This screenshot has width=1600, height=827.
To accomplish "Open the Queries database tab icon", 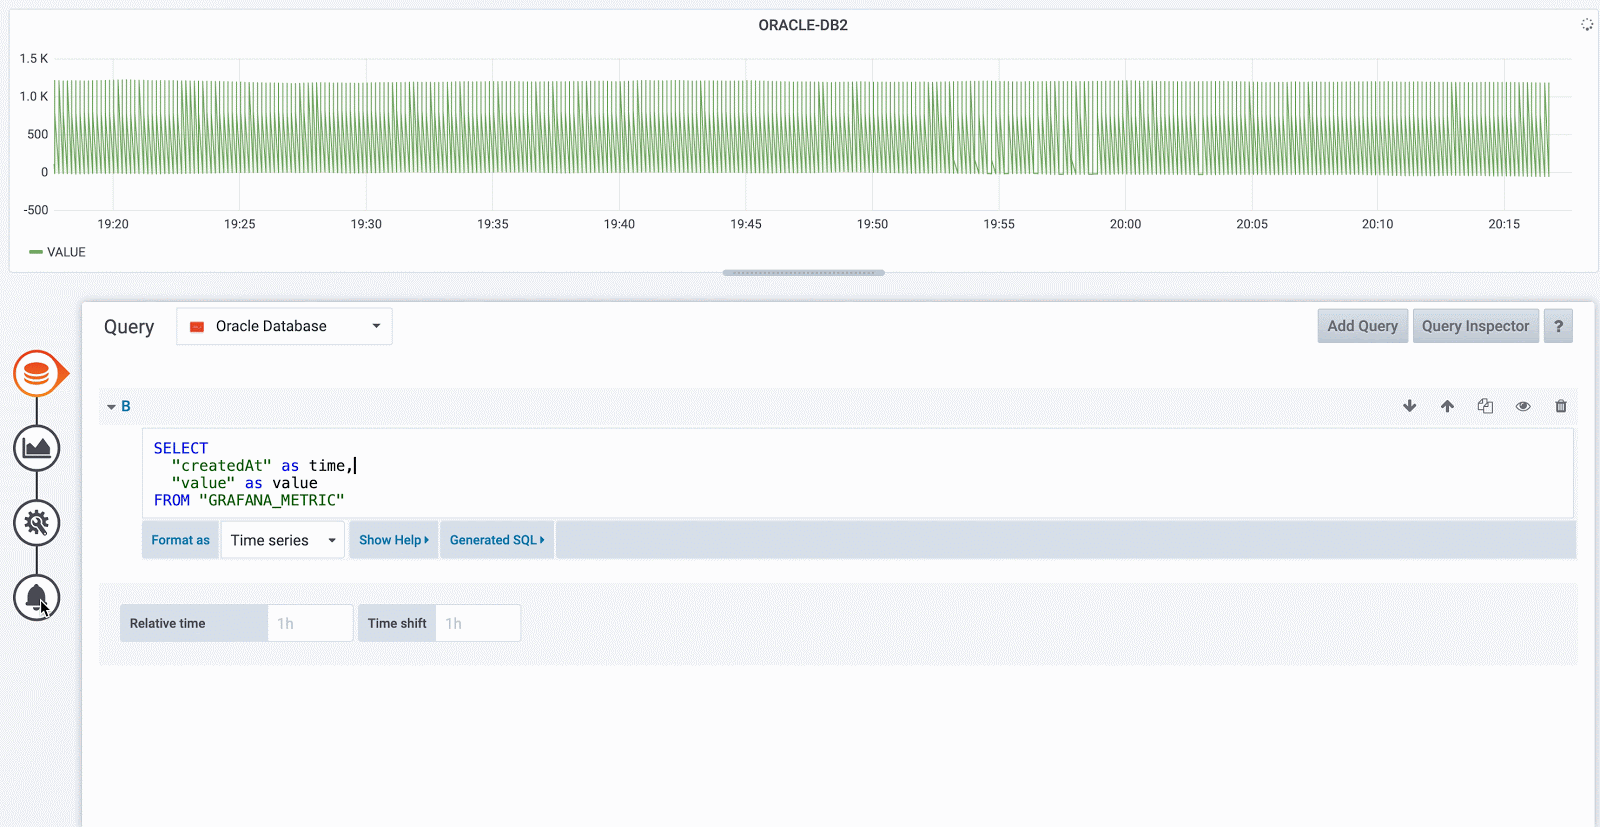I will coord(37,373).
